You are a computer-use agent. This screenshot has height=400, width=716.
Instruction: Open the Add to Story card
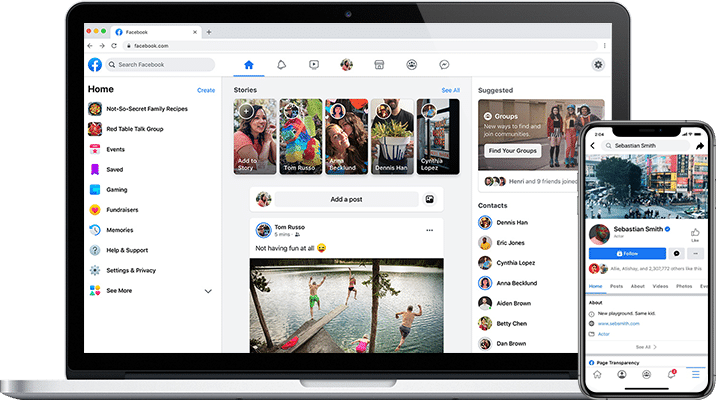255,137
